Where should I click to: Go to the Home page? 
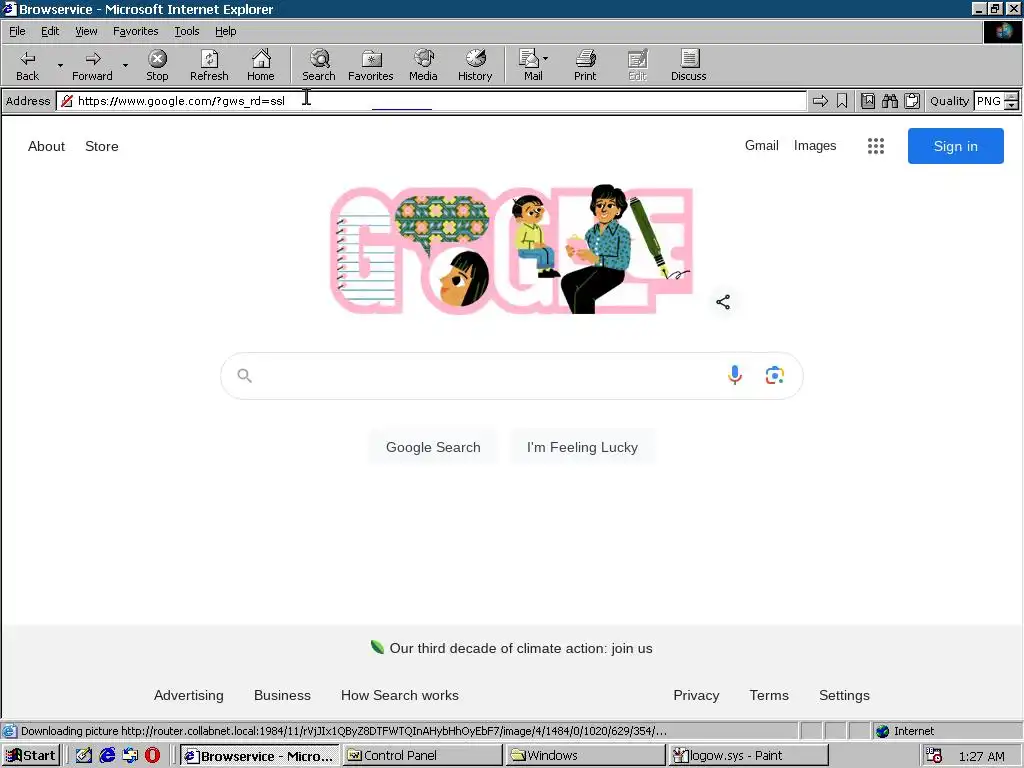261,65
